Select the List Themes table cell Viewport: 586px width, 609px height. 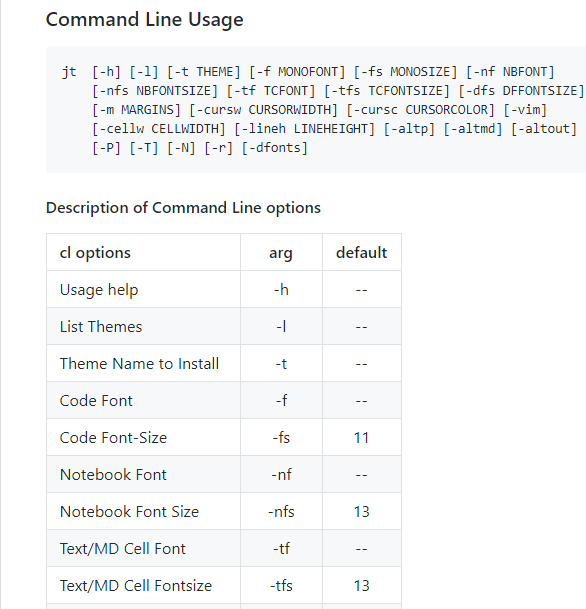pyautogui.click(x=143, y=326)
